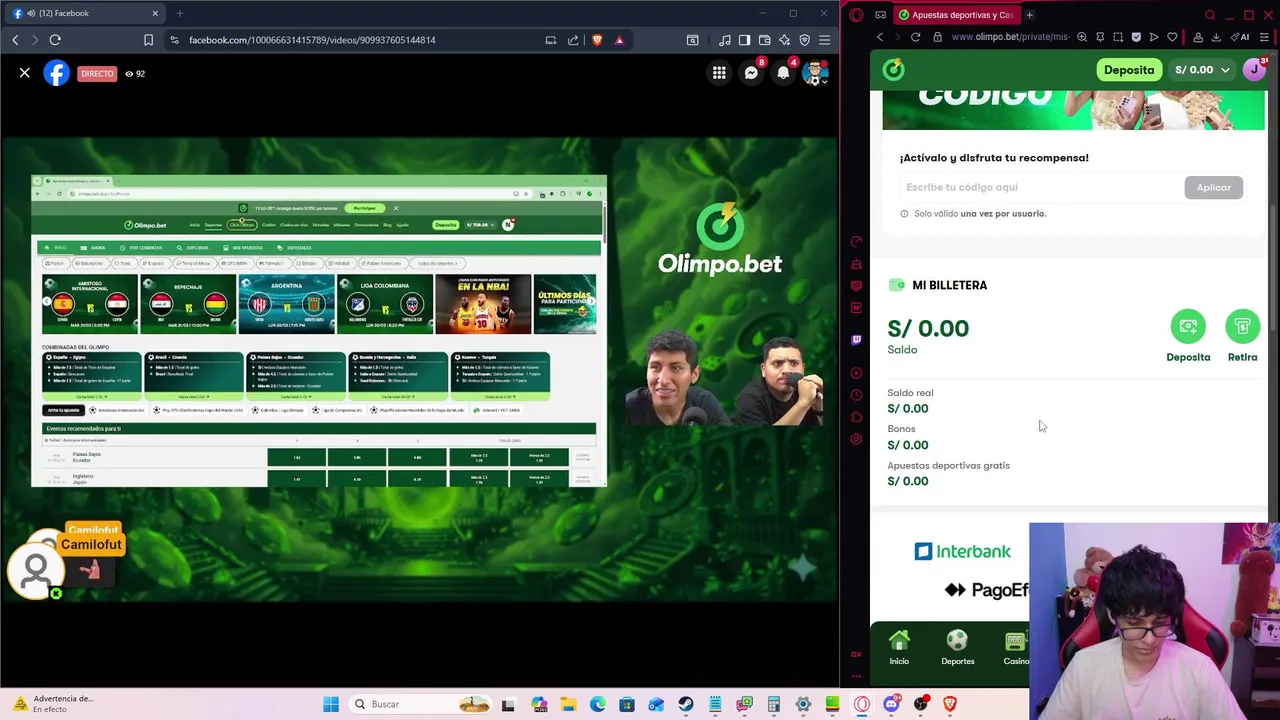Open Brave Leo AI assistant icon
The height and width of the screenshot is (720, 1280).
pyautogui.click(x=784, y=40)
